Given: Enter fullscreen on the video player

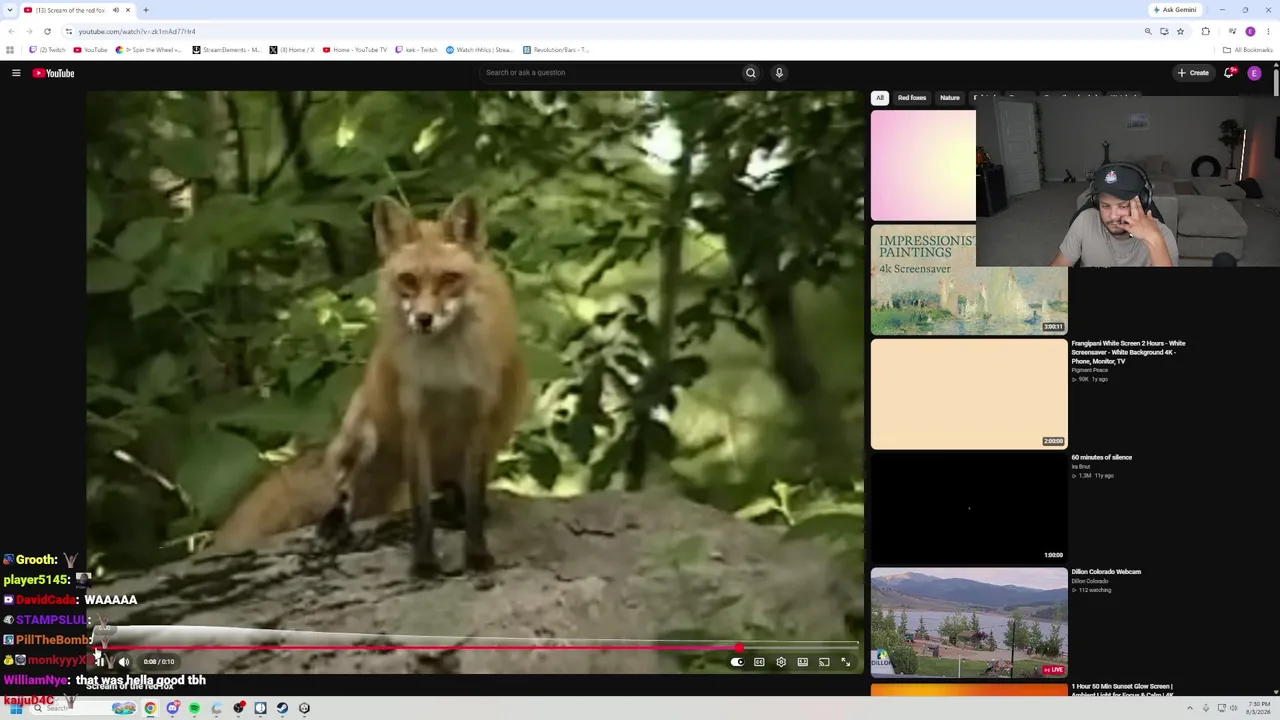Looking at the screenshot, I should coord(846,662).
